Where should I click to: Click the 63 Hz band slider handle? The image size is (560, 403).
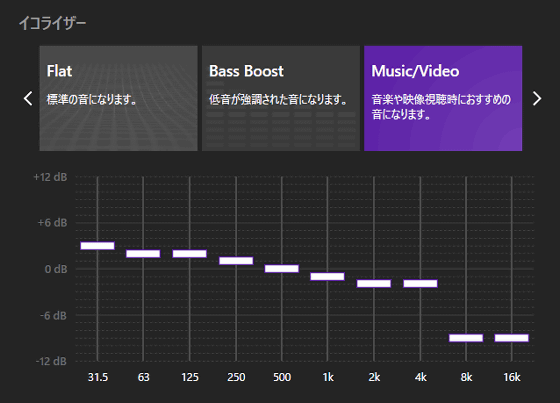(143, 254)
